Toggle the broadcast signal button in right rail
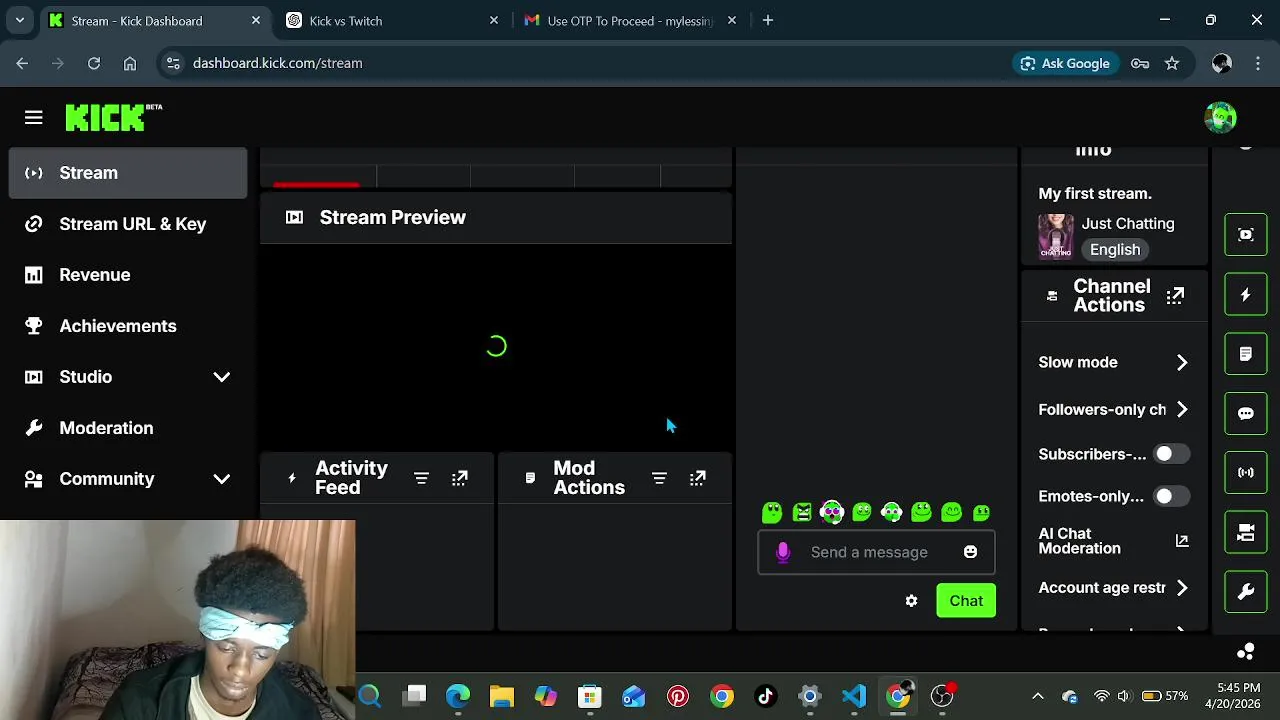Image resolution: width=1280 pixels, height=720 pixels. click(x=1246, y=473)
